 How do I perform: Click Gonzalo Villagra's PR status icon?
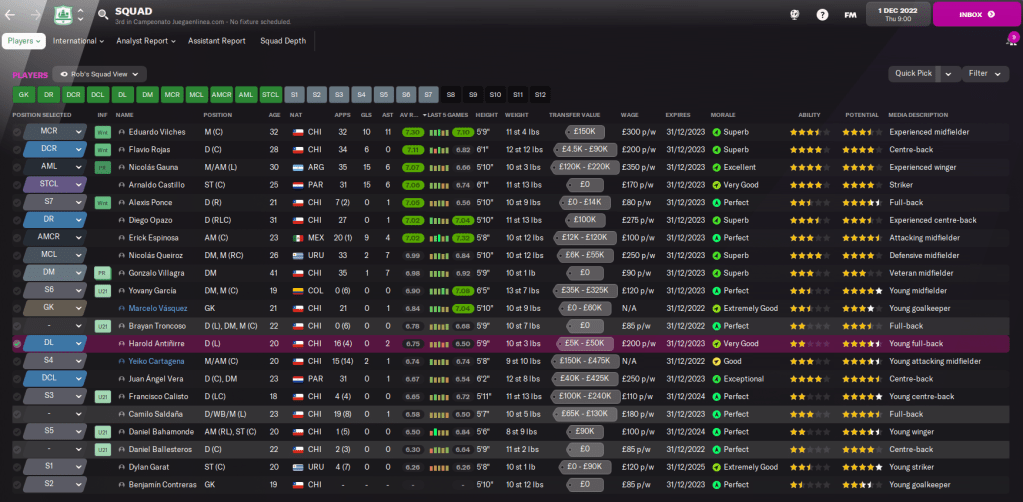tap(101, 272)
